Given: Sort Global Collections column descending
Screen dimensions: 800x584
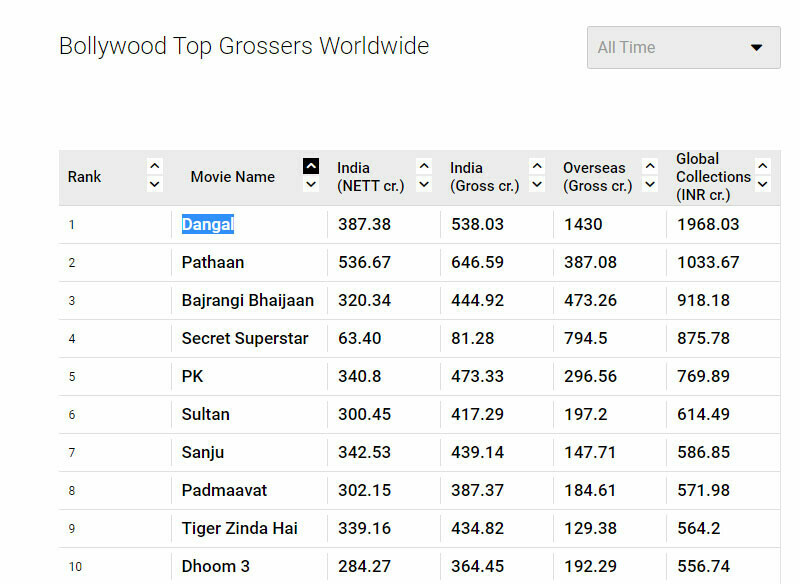Looking at the screenshot, I should [763, 185].
